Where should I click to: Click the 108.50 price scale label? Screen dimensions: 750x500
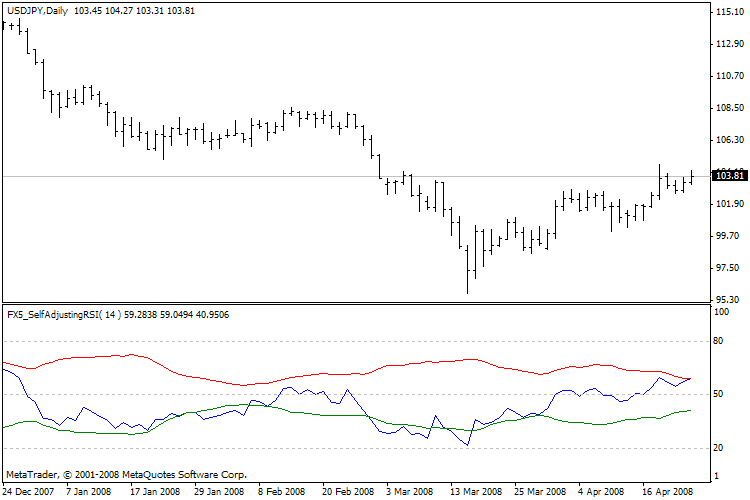click(x=729, y=108)
